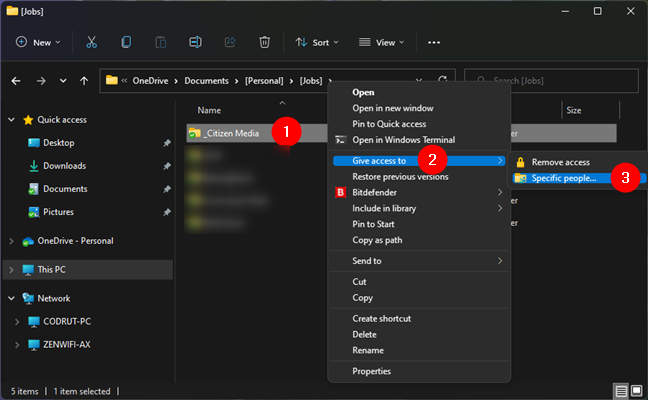Expand OneDrive - Personal tree node
The image size is (648, 400).
[x=12, y=241]
